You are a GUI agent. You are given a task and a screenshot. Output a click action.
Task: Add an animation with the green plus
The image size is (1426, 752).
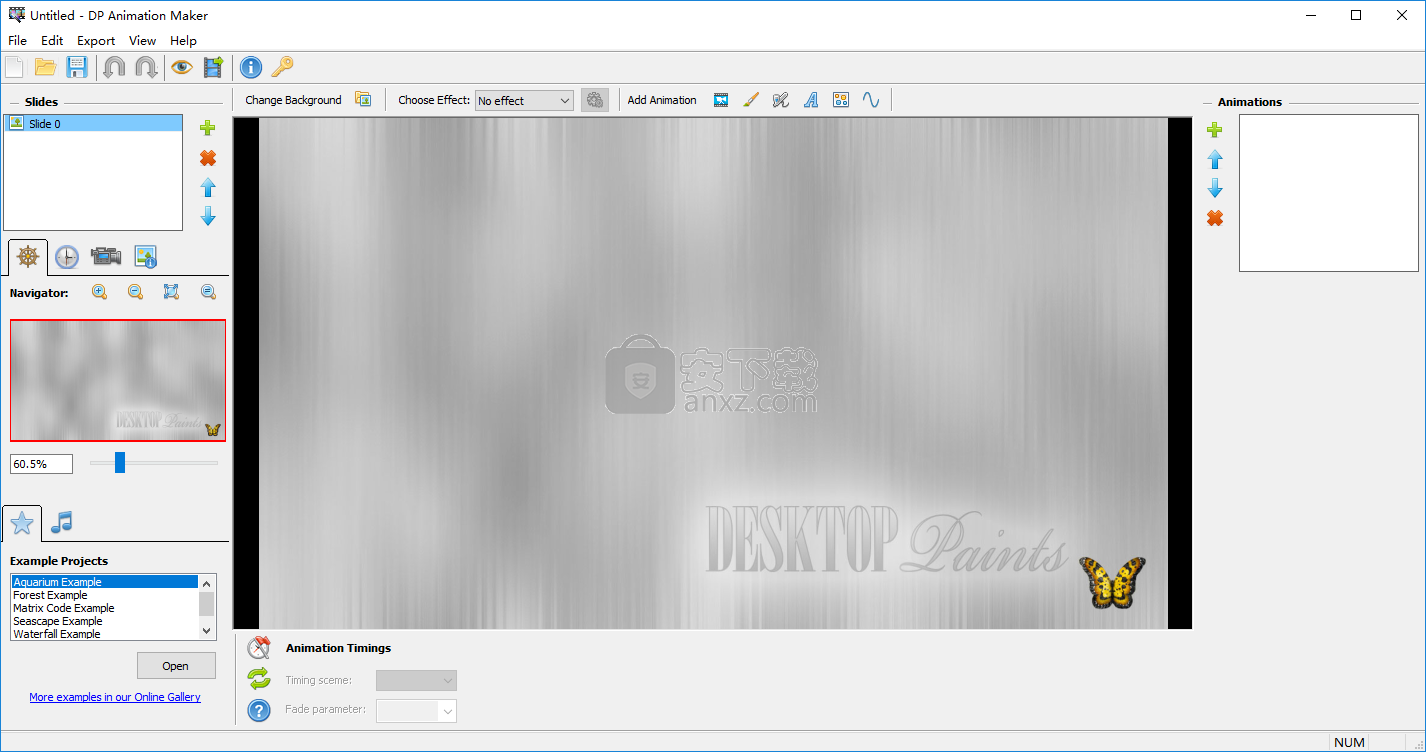pyautogui.click(x=1215, y=130)
